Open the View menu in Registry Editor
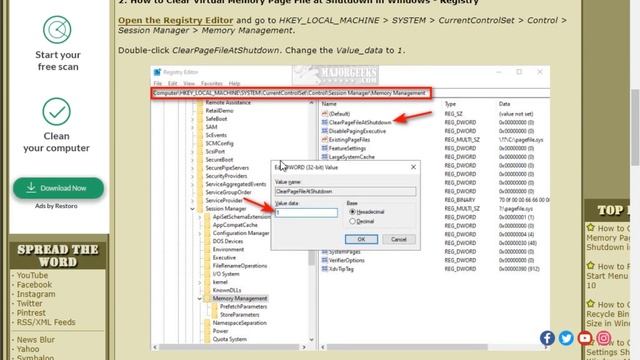640x360 pixels. coord(189,83)
